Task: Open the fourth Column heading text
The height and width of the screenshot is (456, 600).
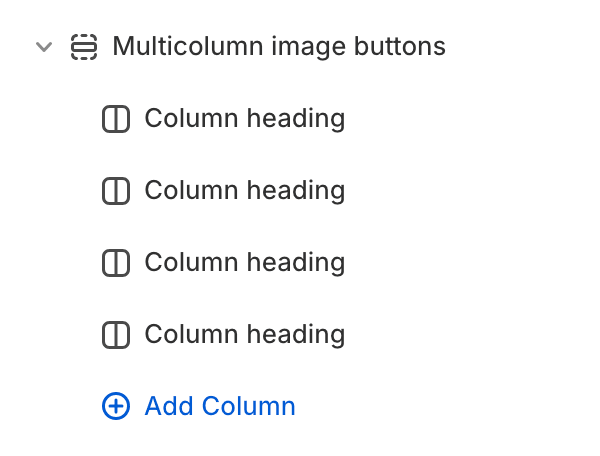Action: pos(245,334)
